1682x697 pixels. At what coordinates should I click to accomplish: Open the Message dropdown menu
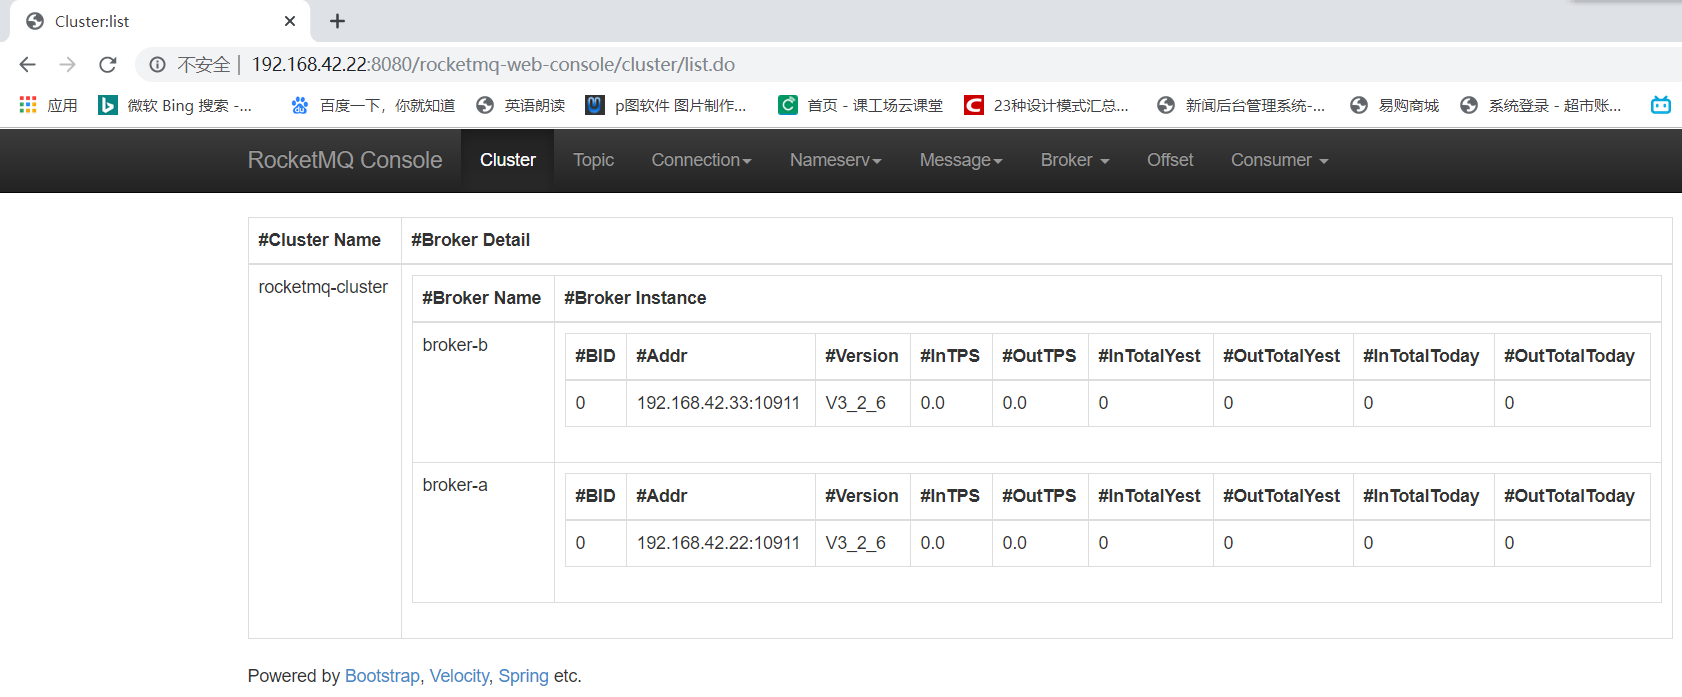[960, 160]
